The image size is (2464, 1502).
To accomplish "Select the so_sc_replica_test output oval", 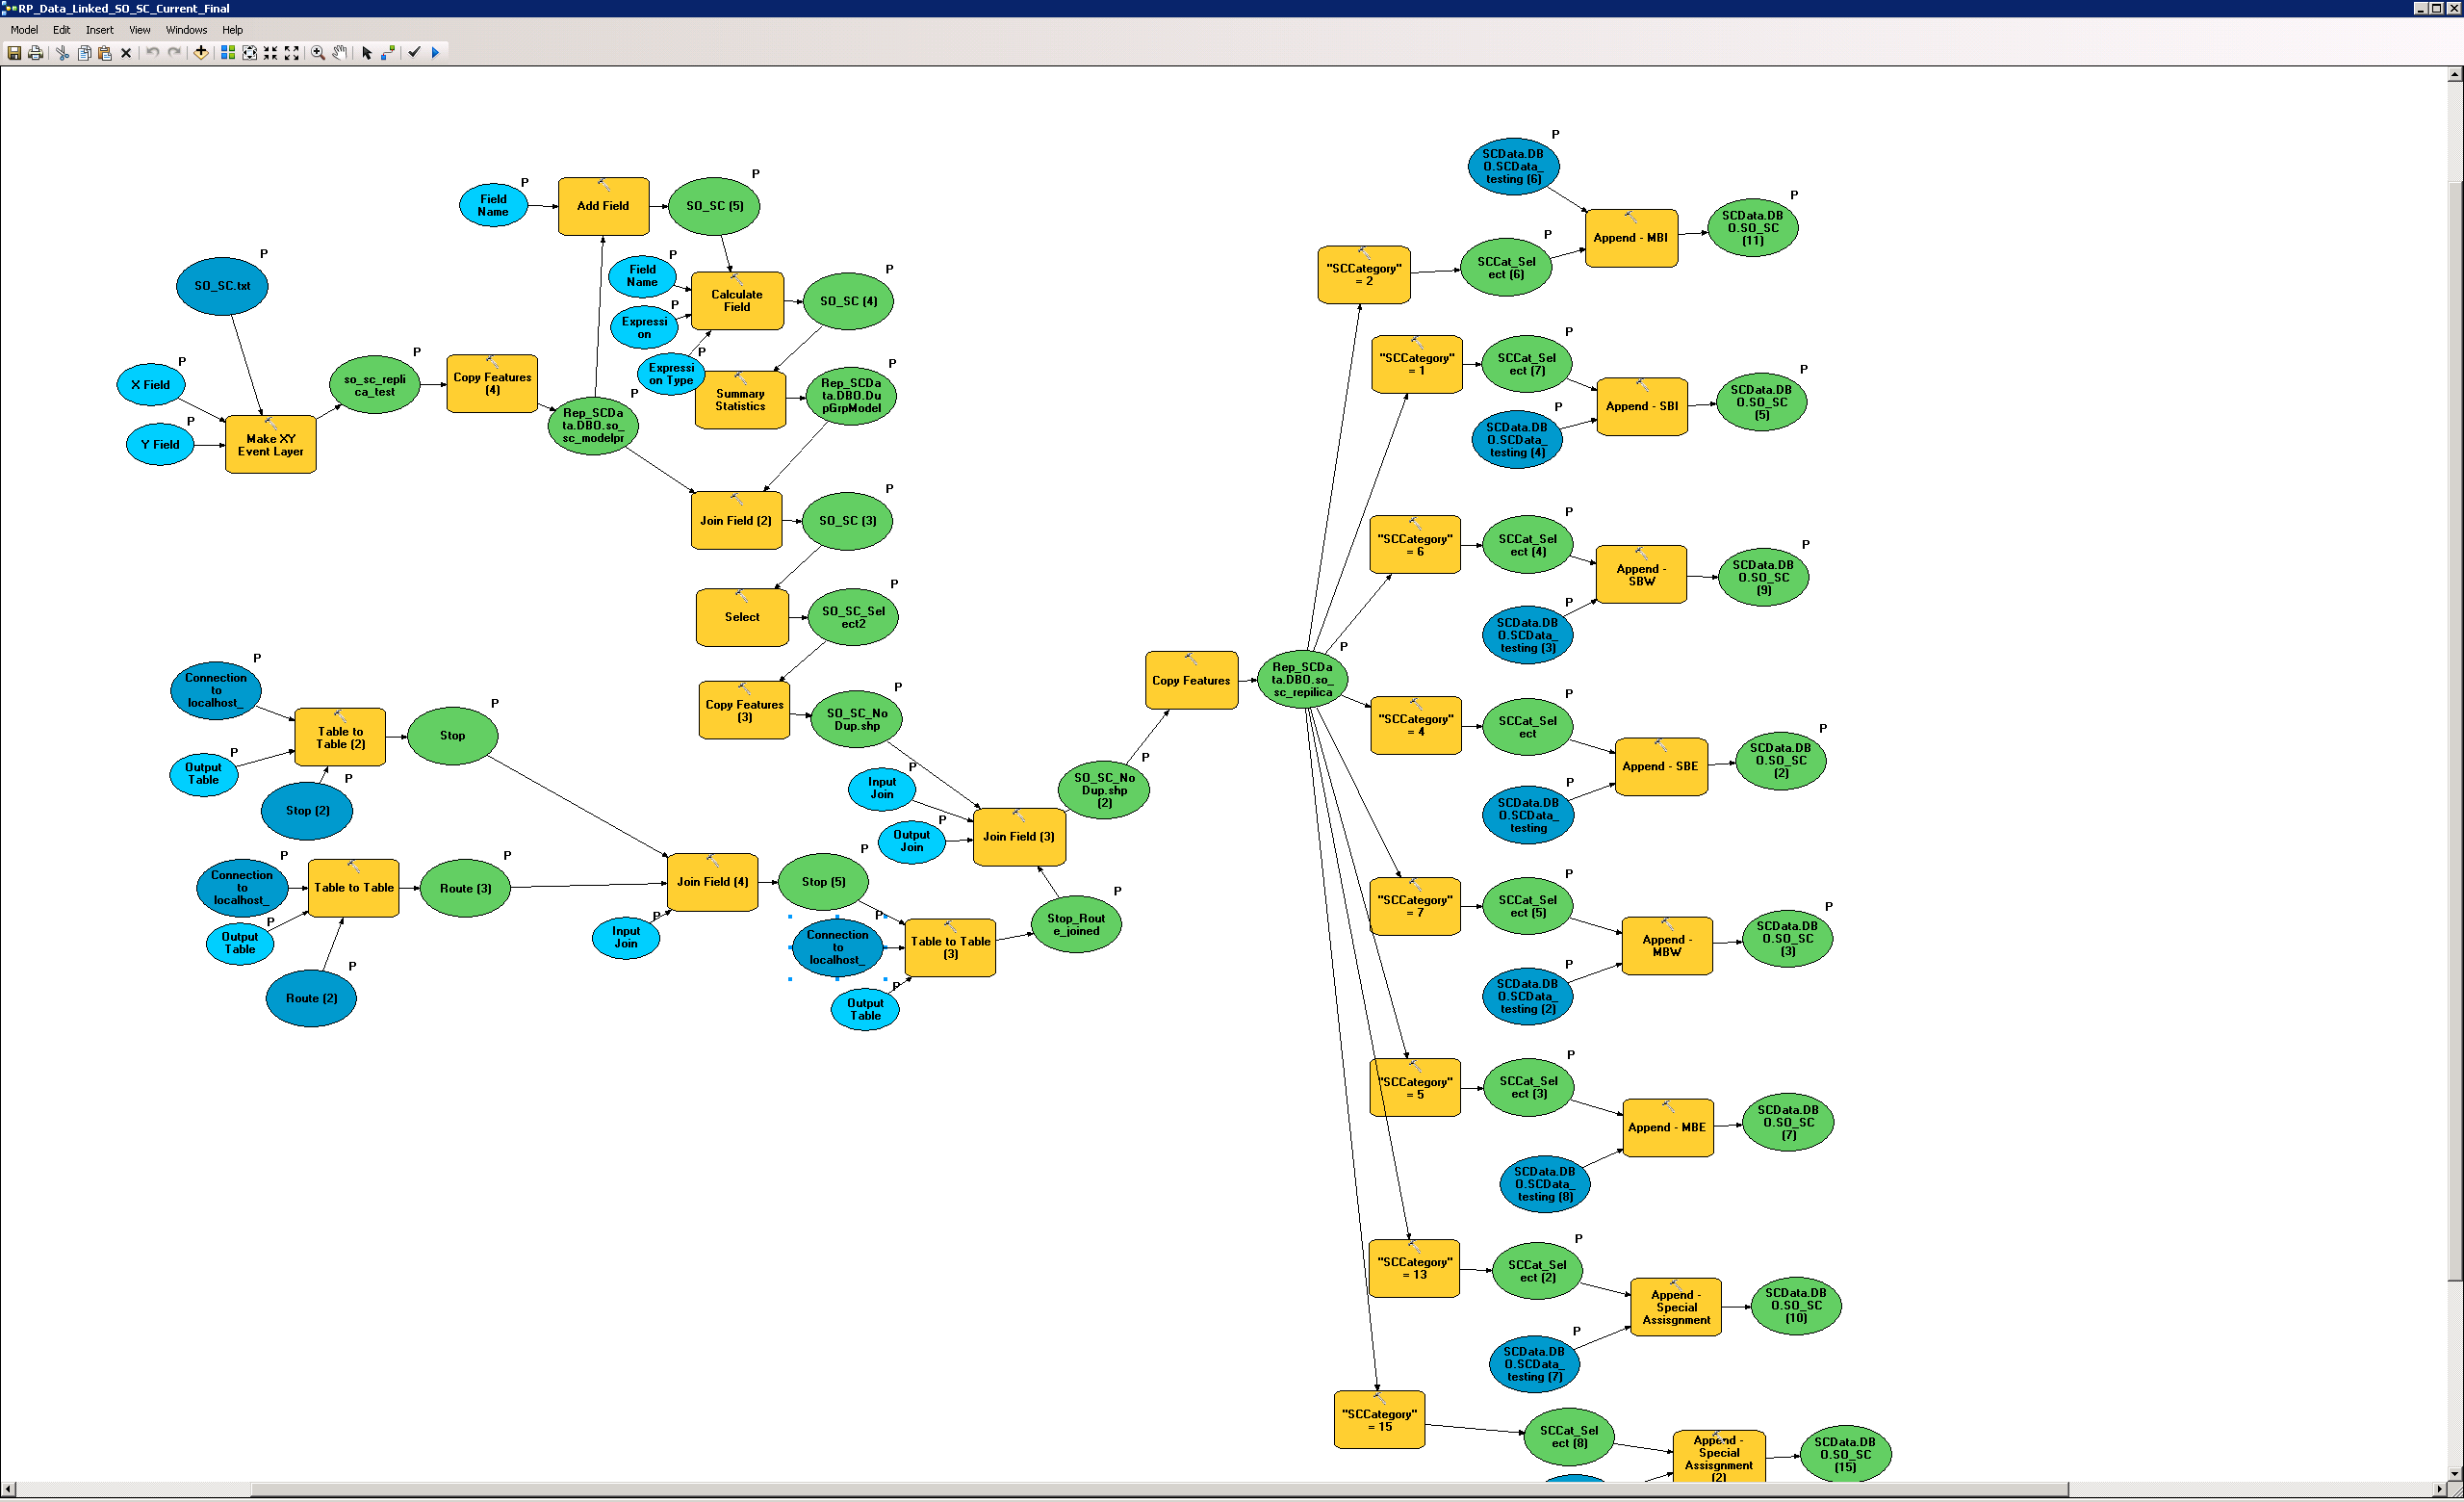I will point(375,385).
